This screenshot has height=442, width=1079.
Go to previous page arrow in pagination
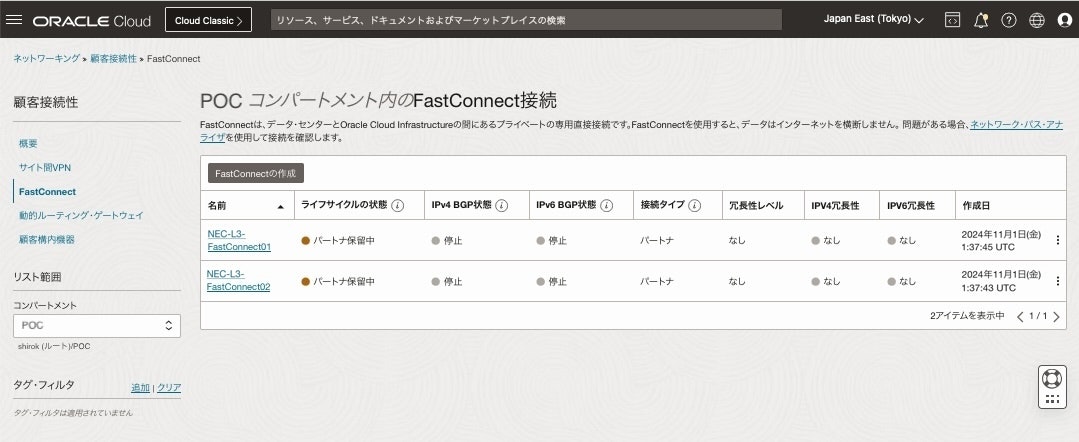click(x=1021, y=316)
